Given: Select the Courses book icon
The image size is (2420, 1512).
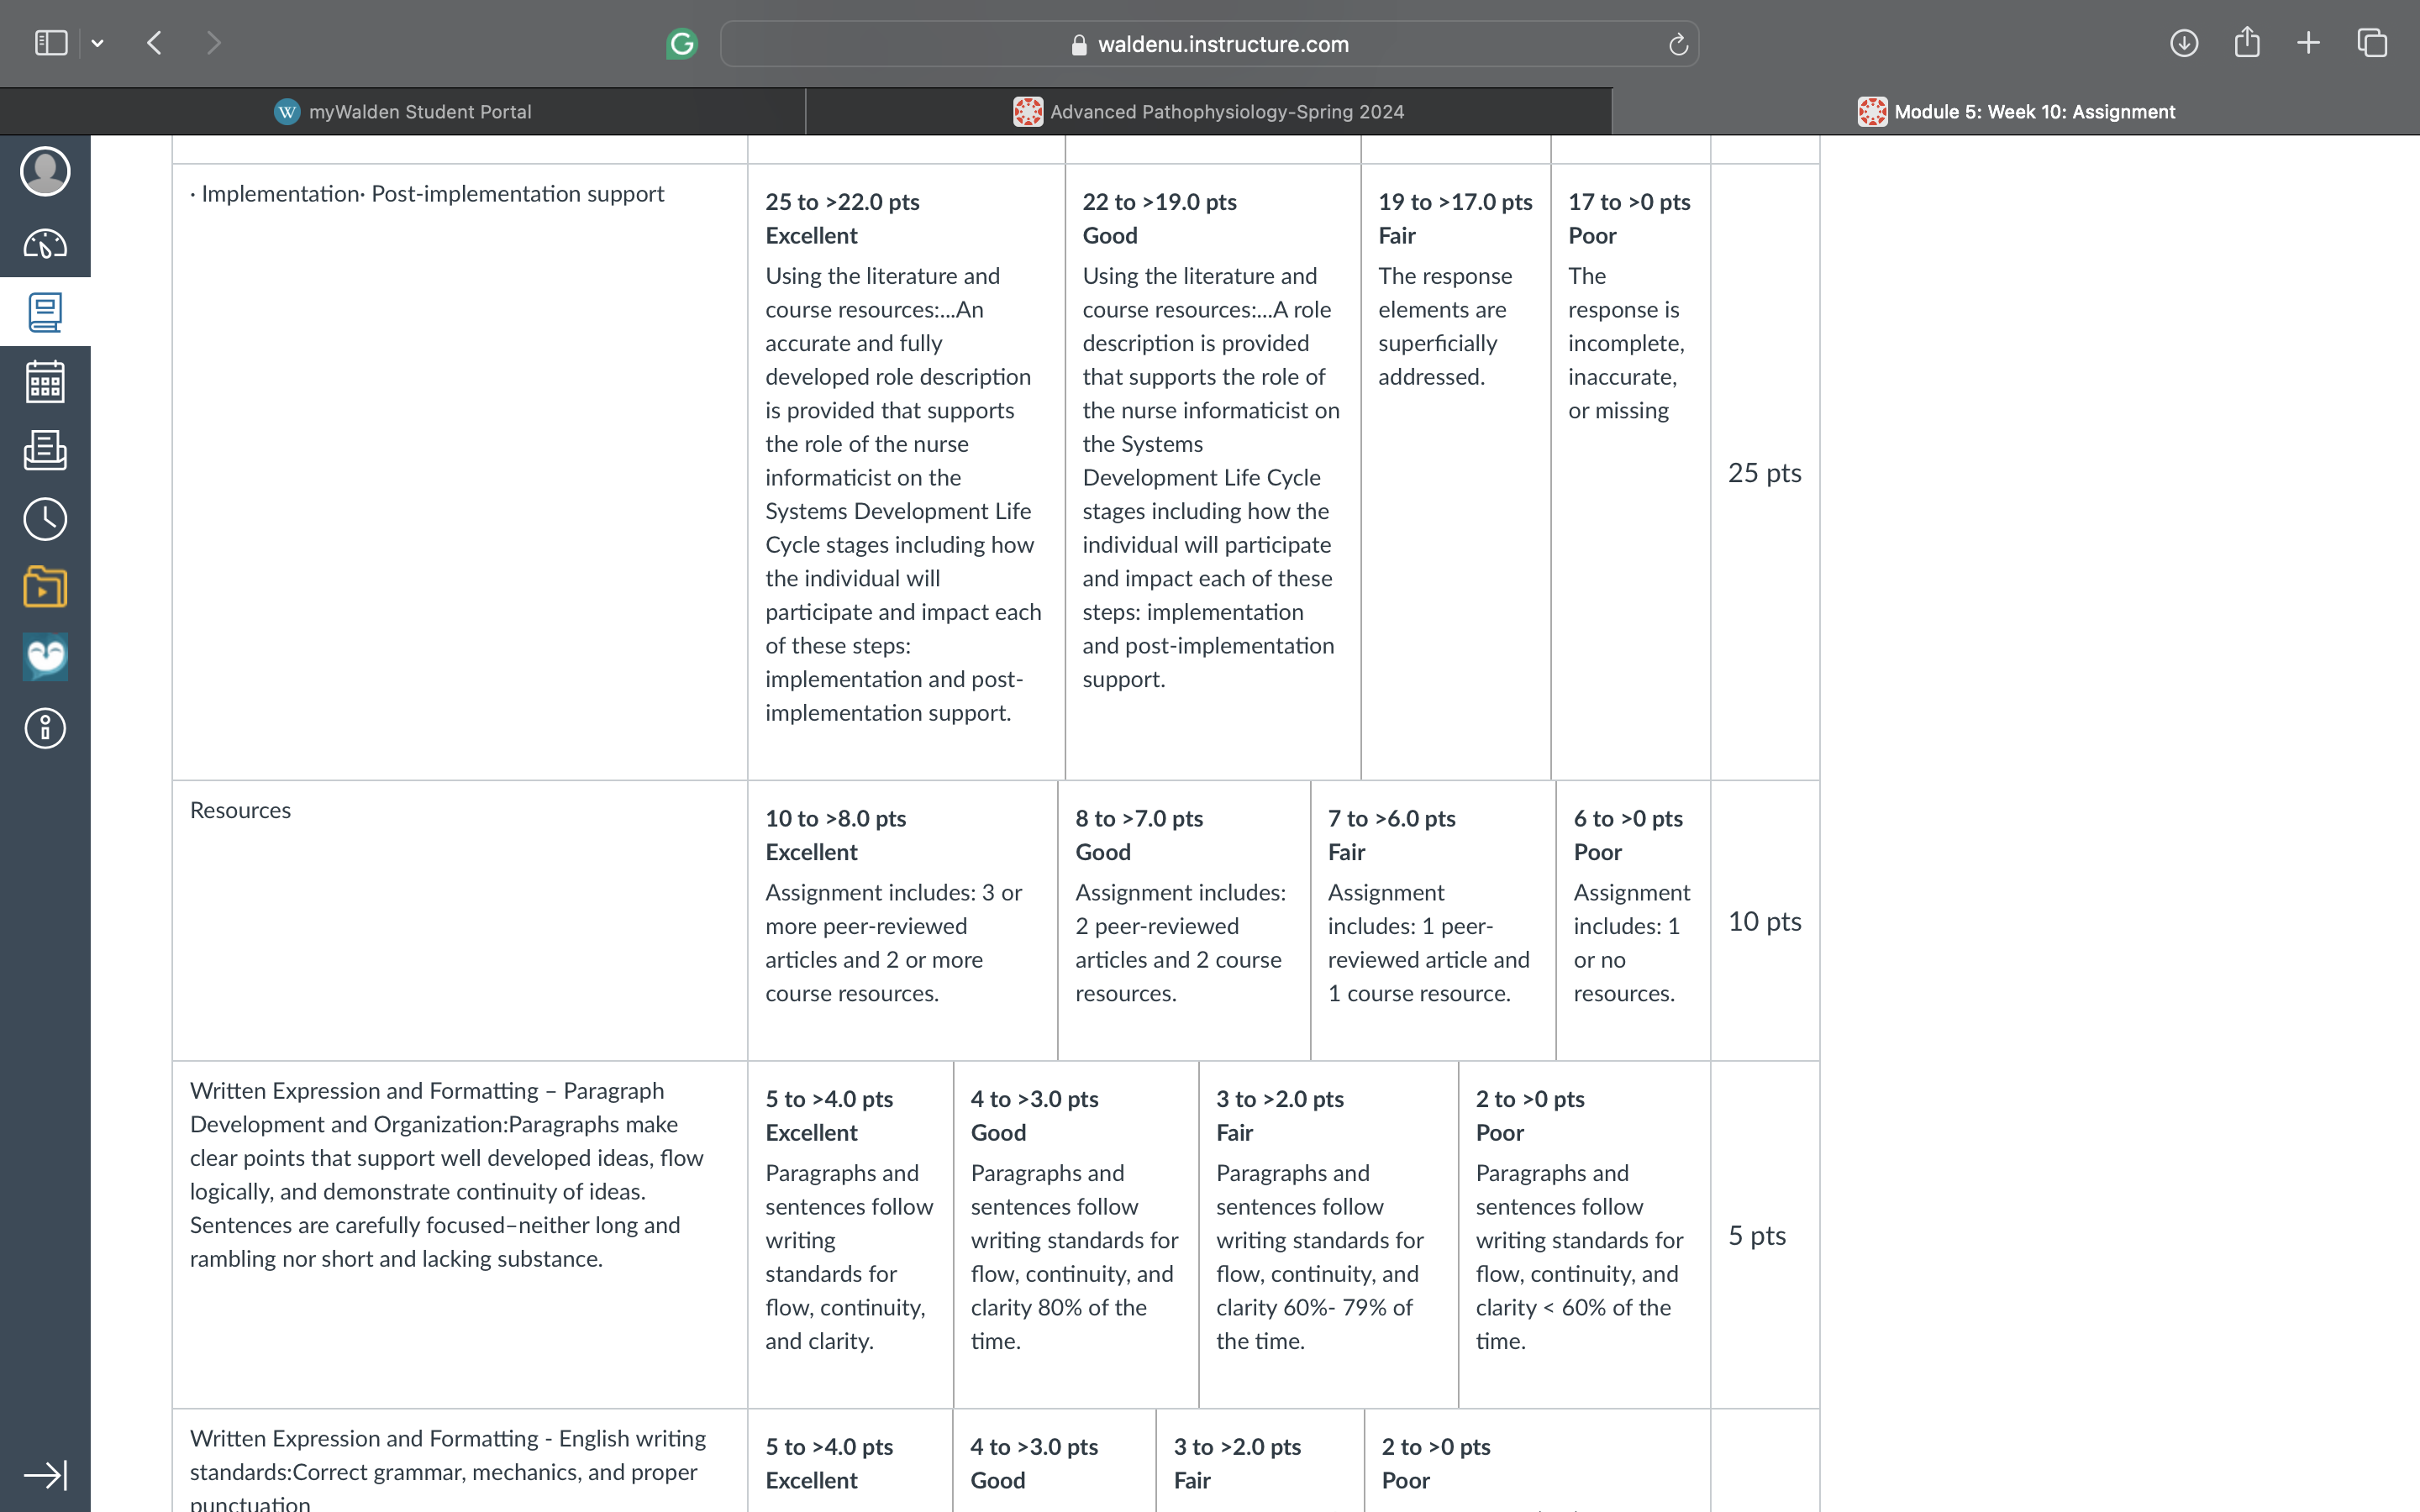Looking at the screenshot, I should [45, 313].
